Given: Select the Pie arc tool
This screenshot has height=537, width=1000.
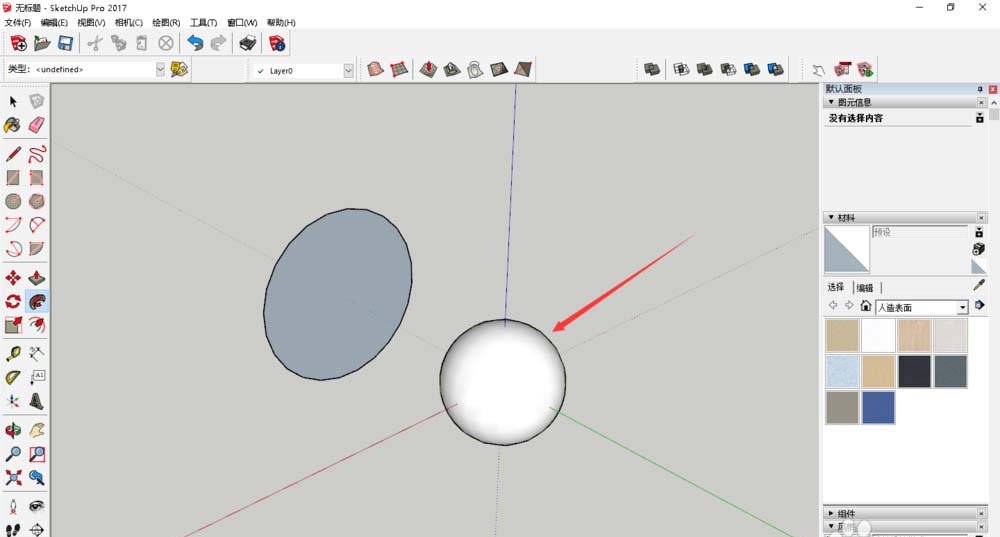Looking at the screenshot, I should [37, 248].
